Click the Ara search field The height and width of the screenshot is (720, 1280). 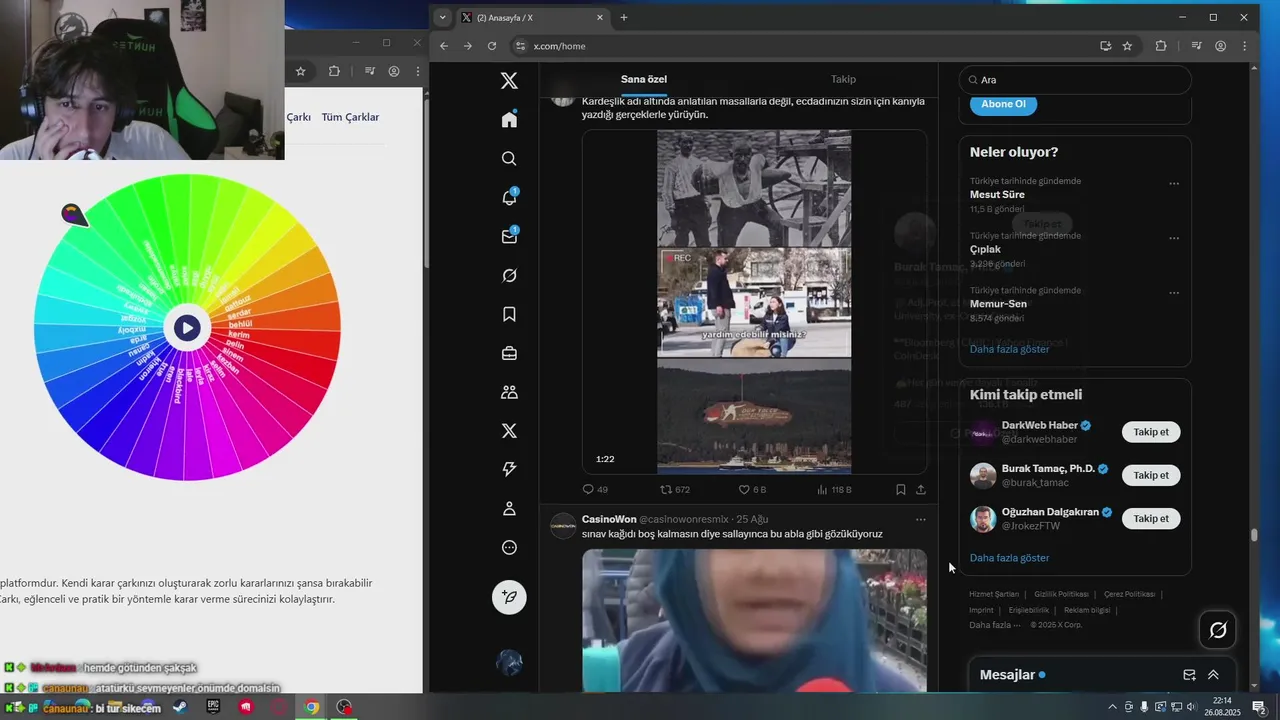1075,80
